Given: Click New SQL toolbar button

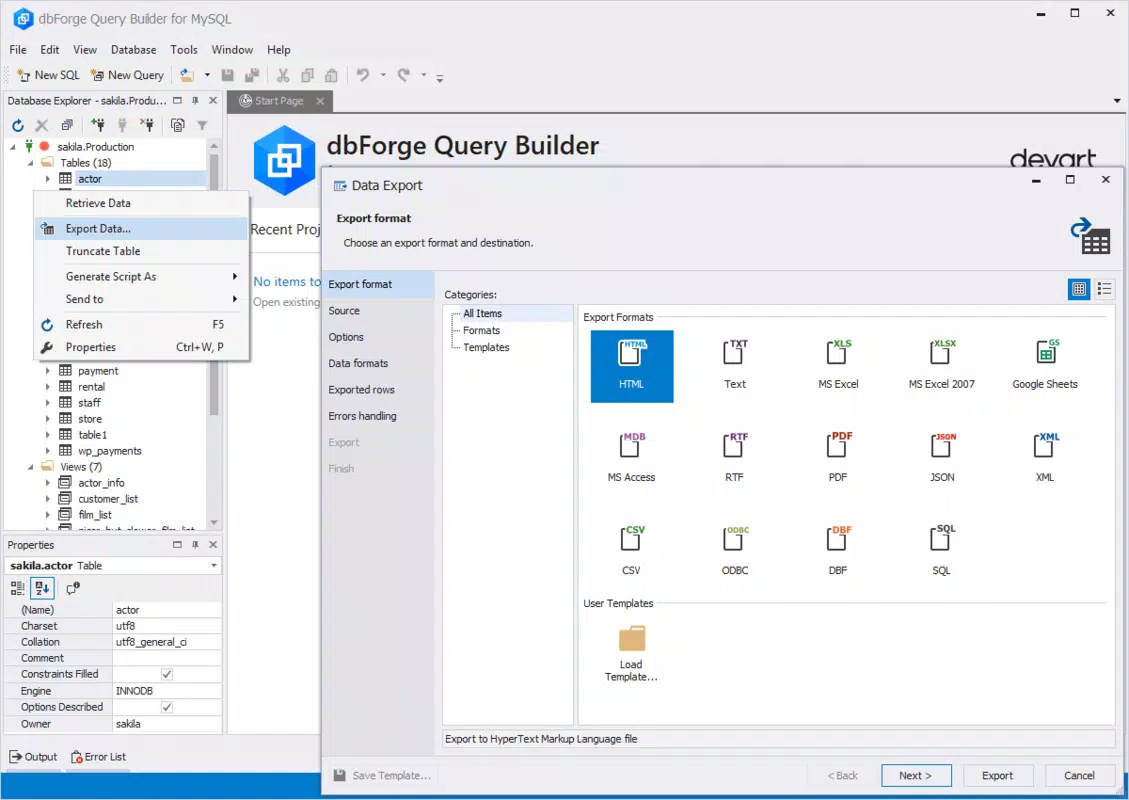Looking at the screenshot, I should pyautogui.click(x=48, y=75).
